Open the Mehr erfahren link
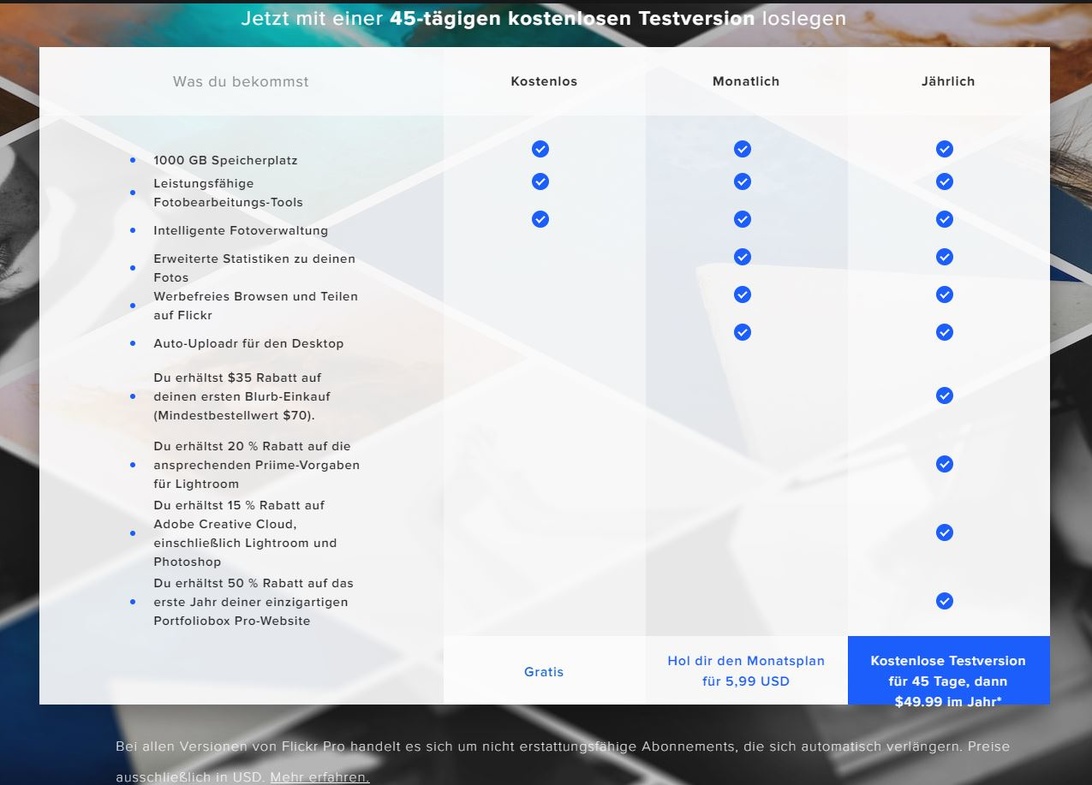Viewport: 1092px width, 785px height. pyautogui.click(x=319, y=777)
